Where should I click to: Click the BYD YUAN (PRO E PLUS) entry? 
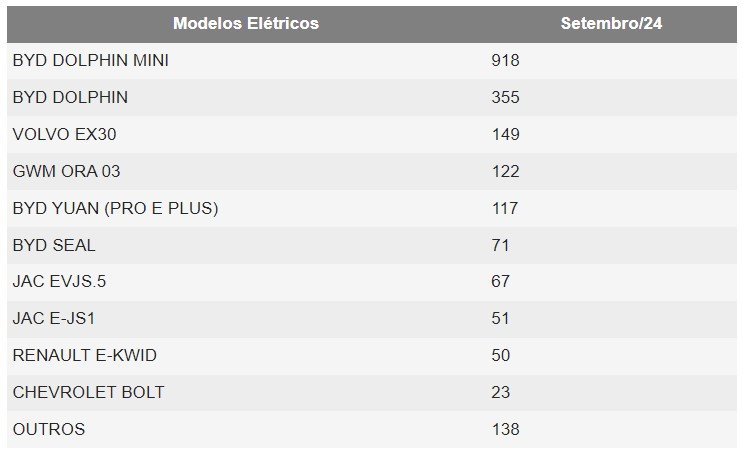point(115,208)
